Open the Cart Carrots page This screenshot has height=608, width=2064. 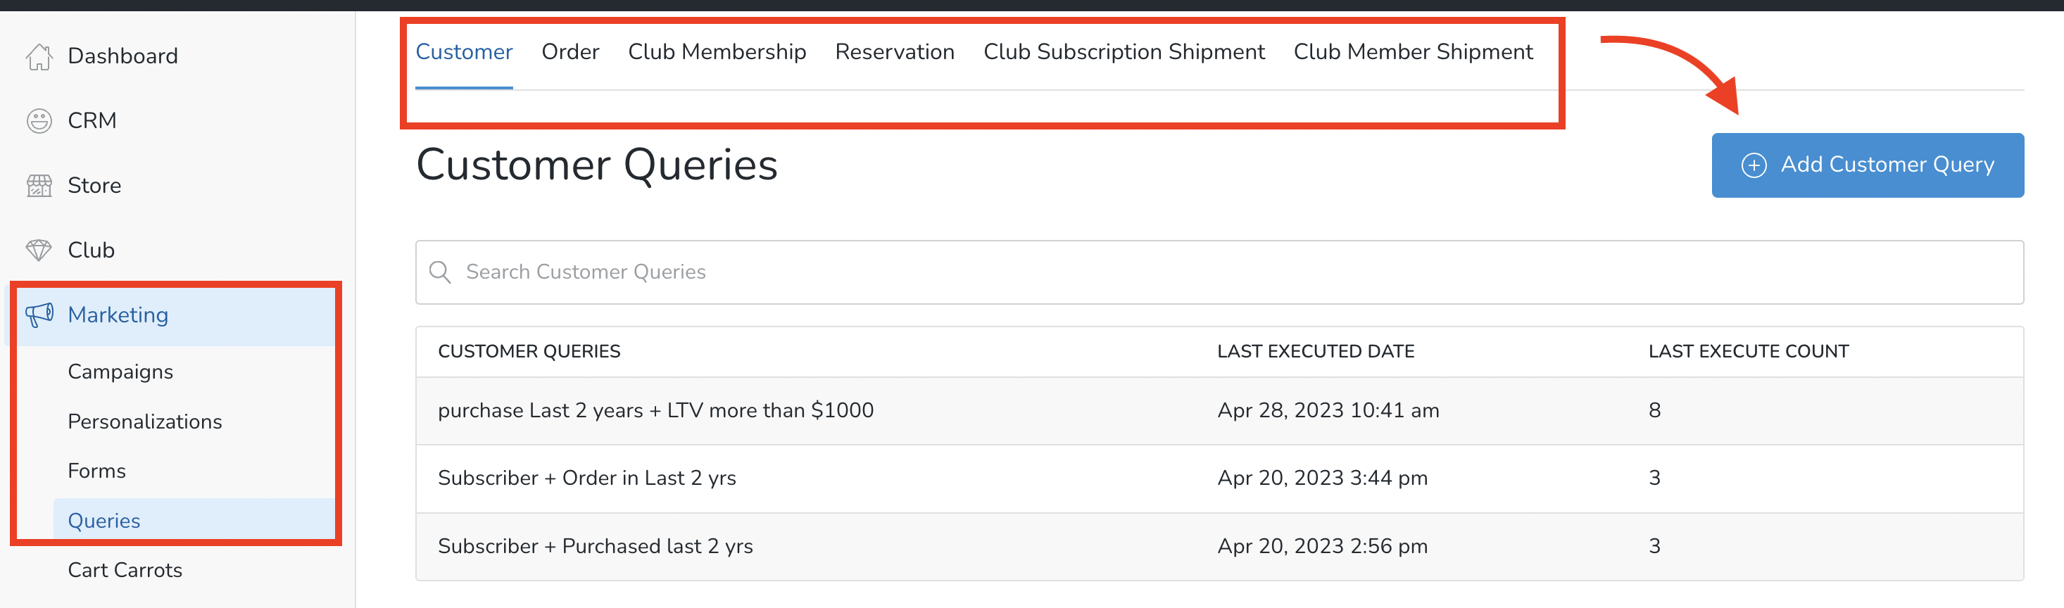[x=125, y=570]
